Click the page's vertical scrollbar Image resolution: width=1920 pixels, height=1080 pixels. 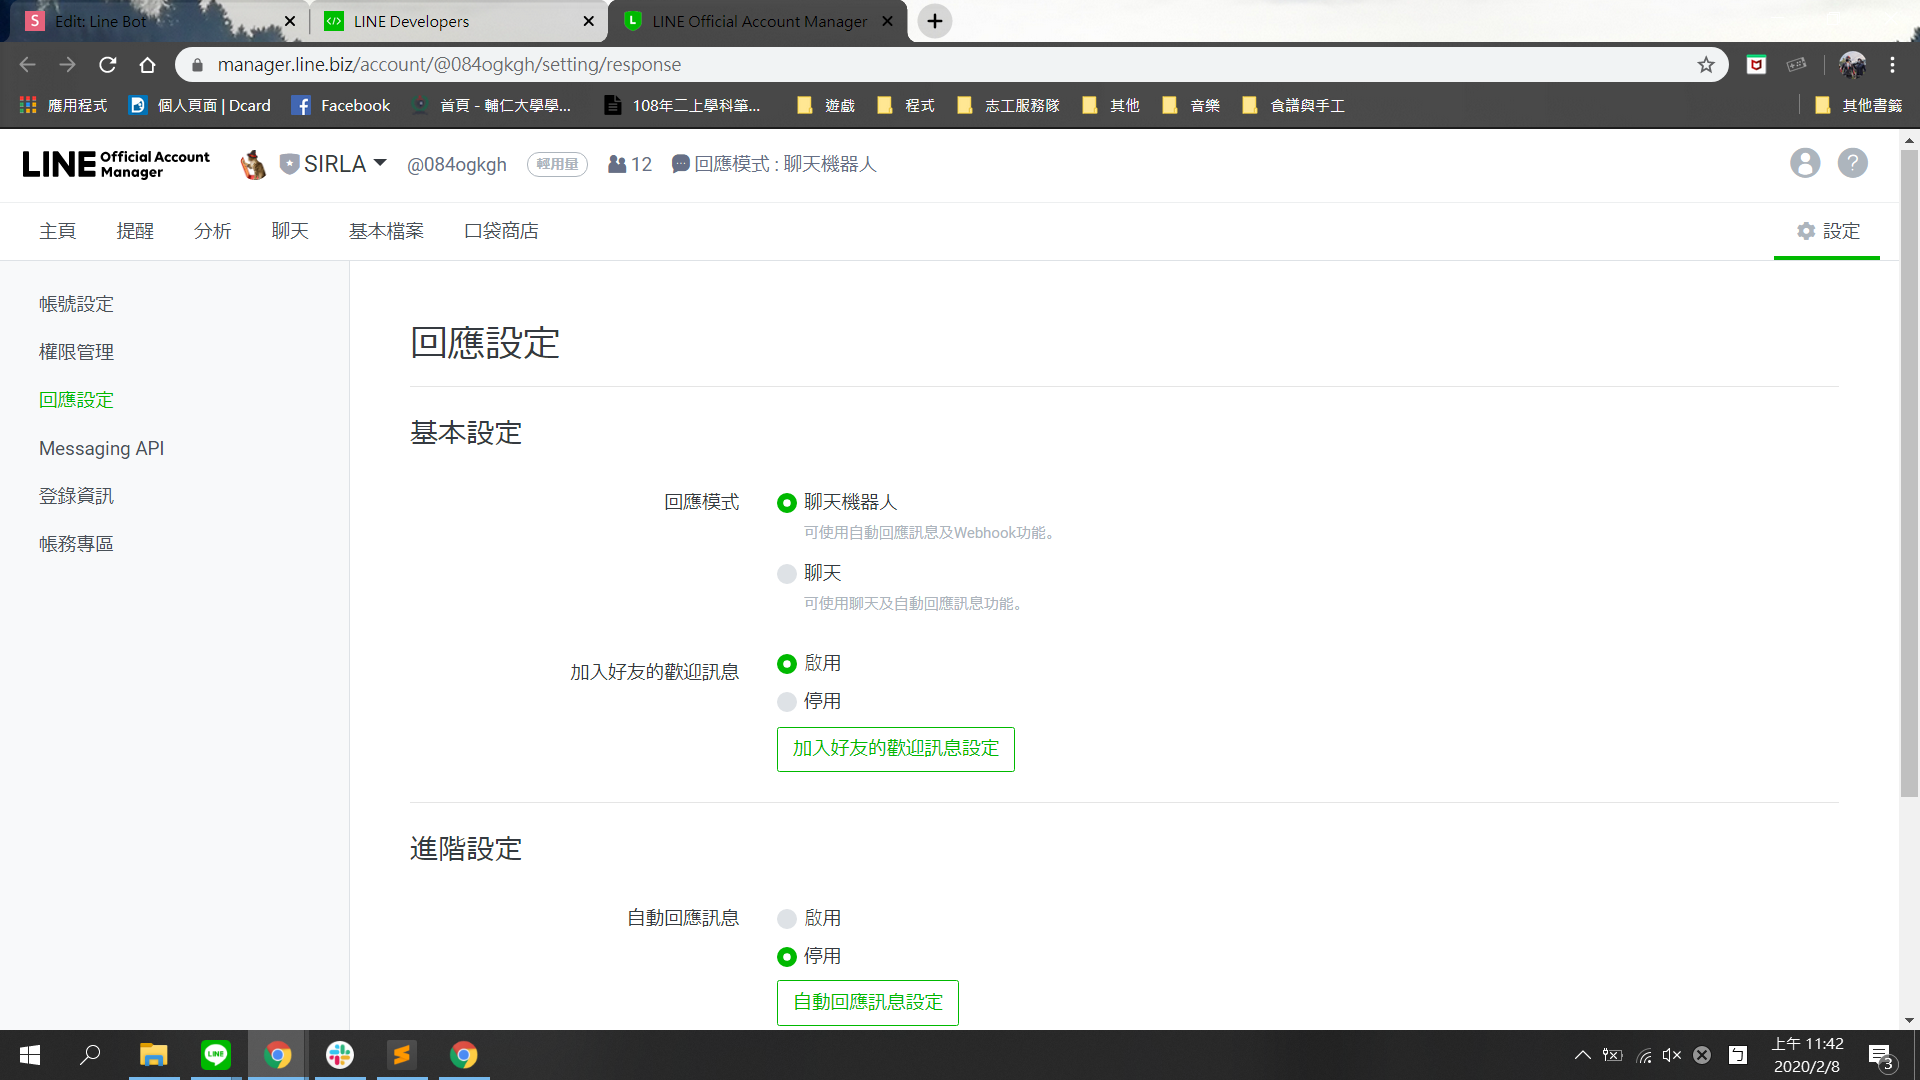point(1909,470)
